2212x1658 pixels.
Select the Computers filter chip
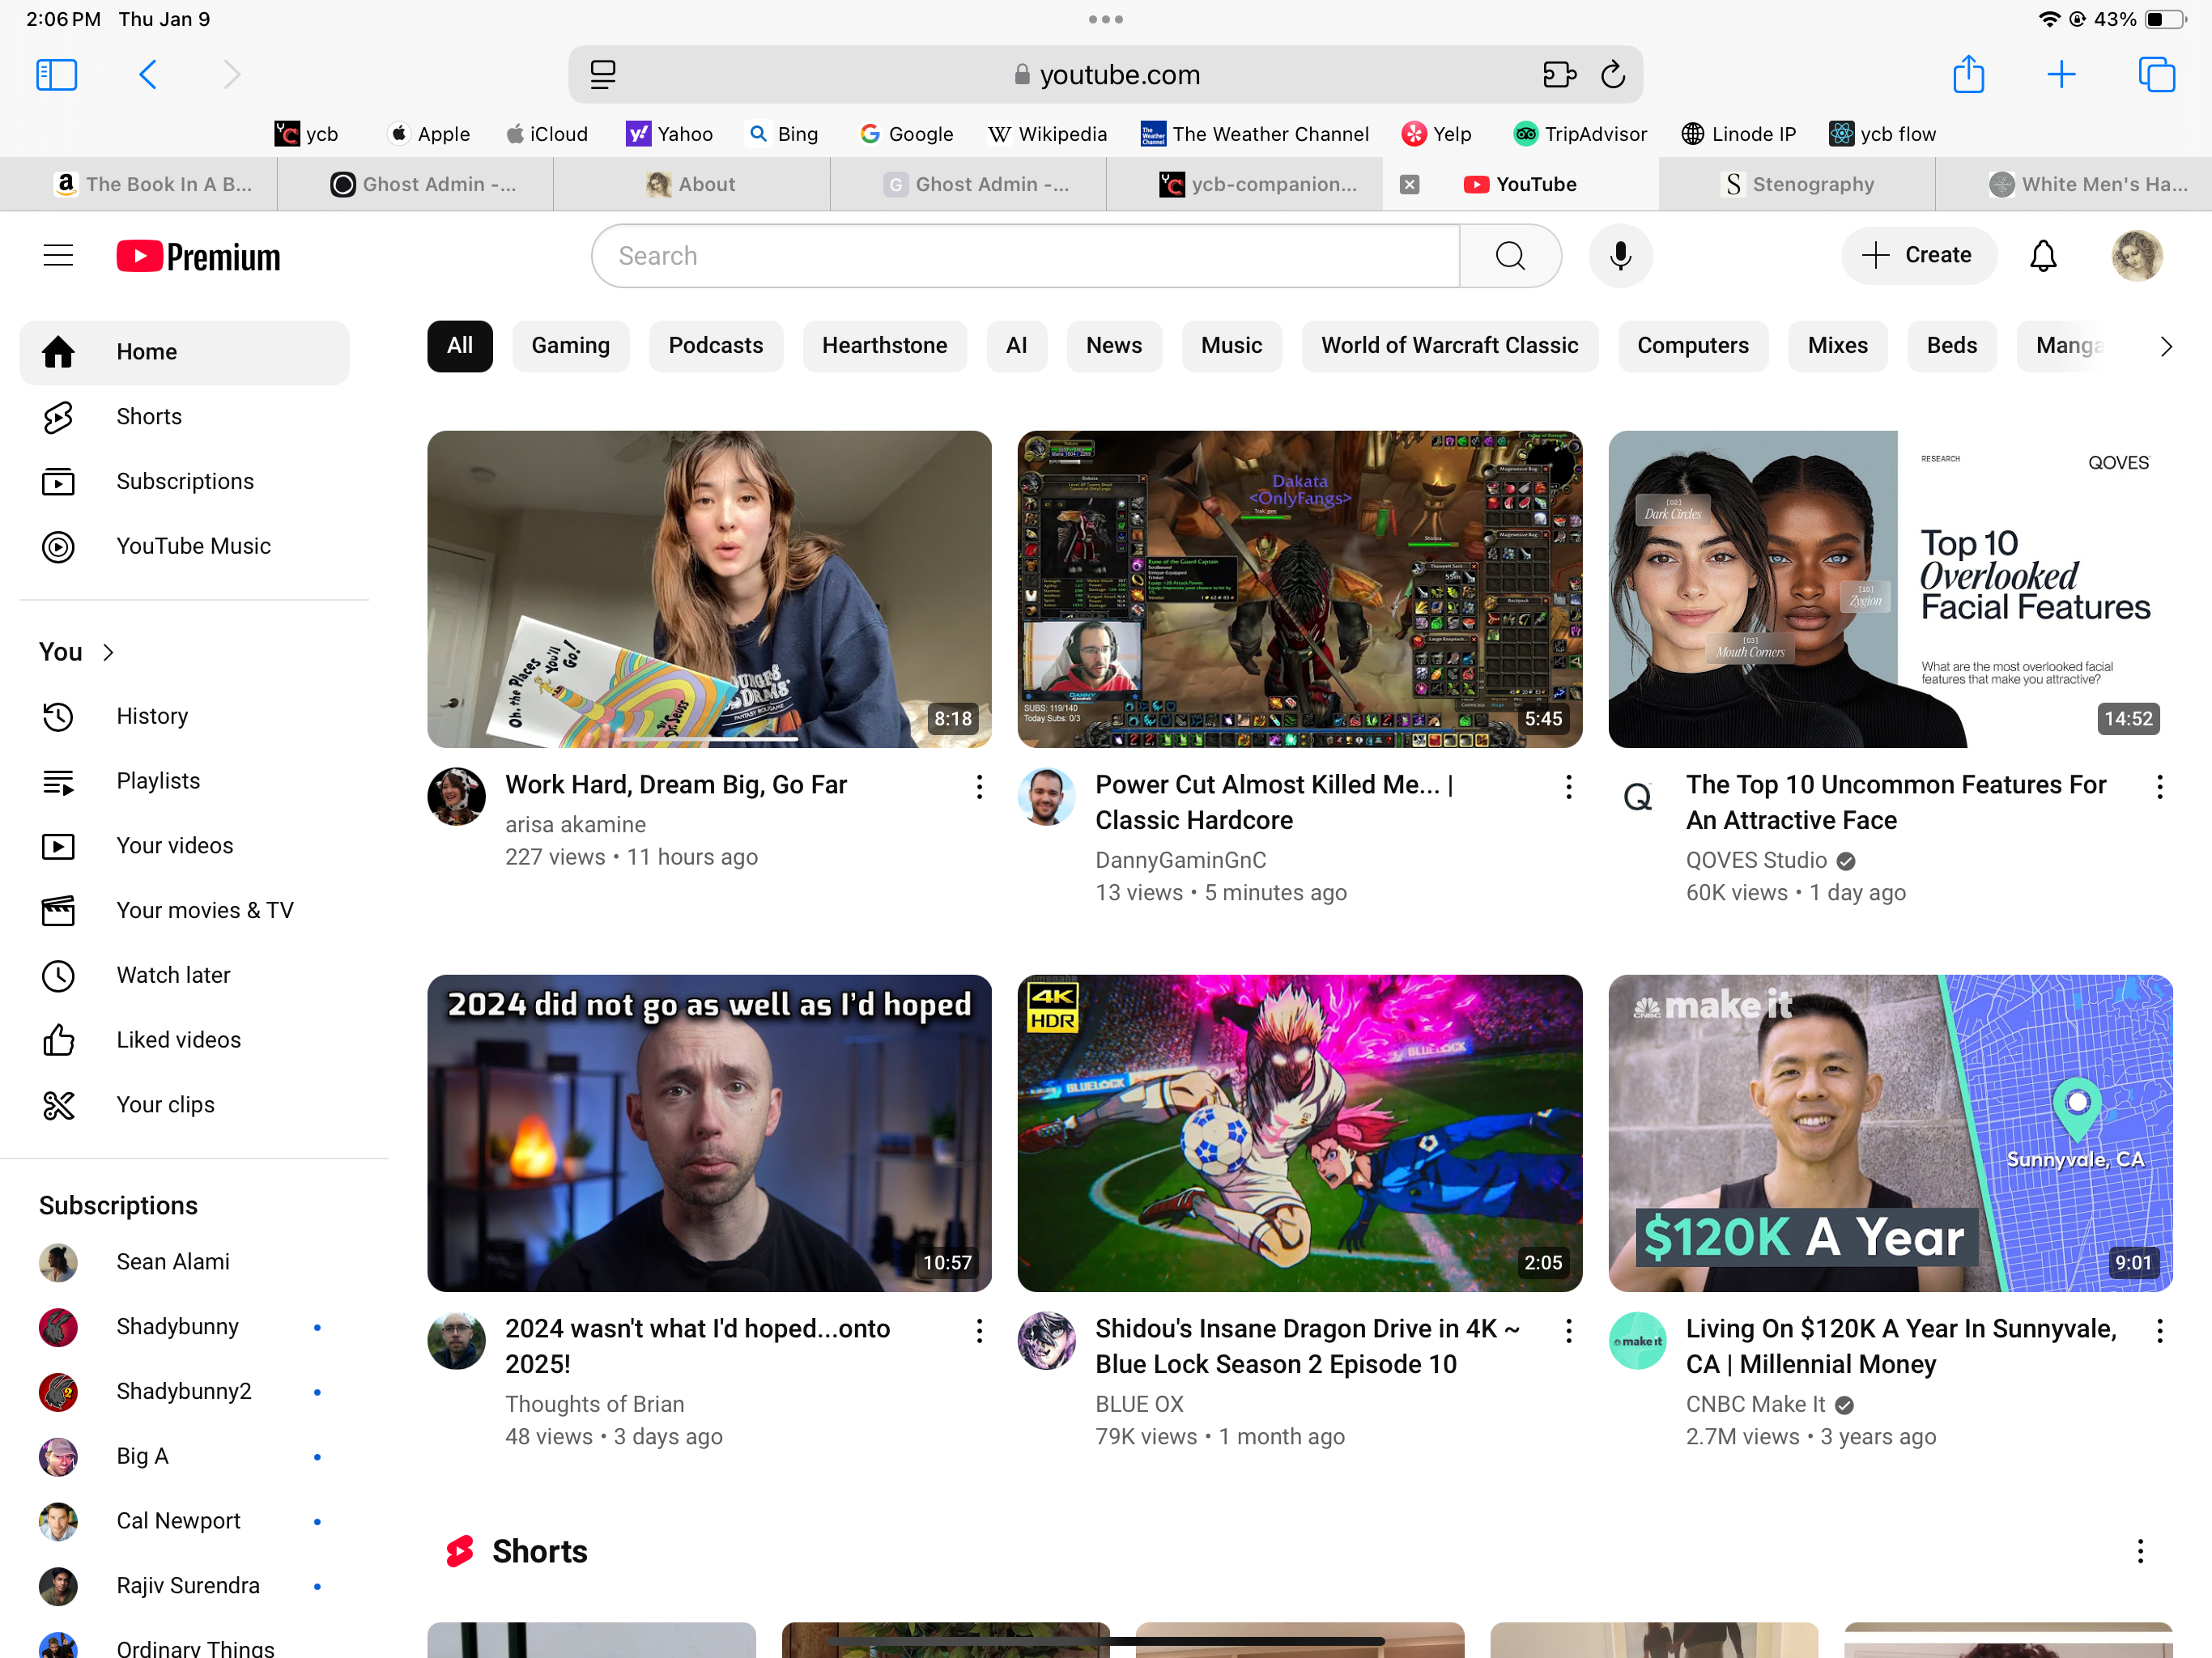coord(1692,346)
